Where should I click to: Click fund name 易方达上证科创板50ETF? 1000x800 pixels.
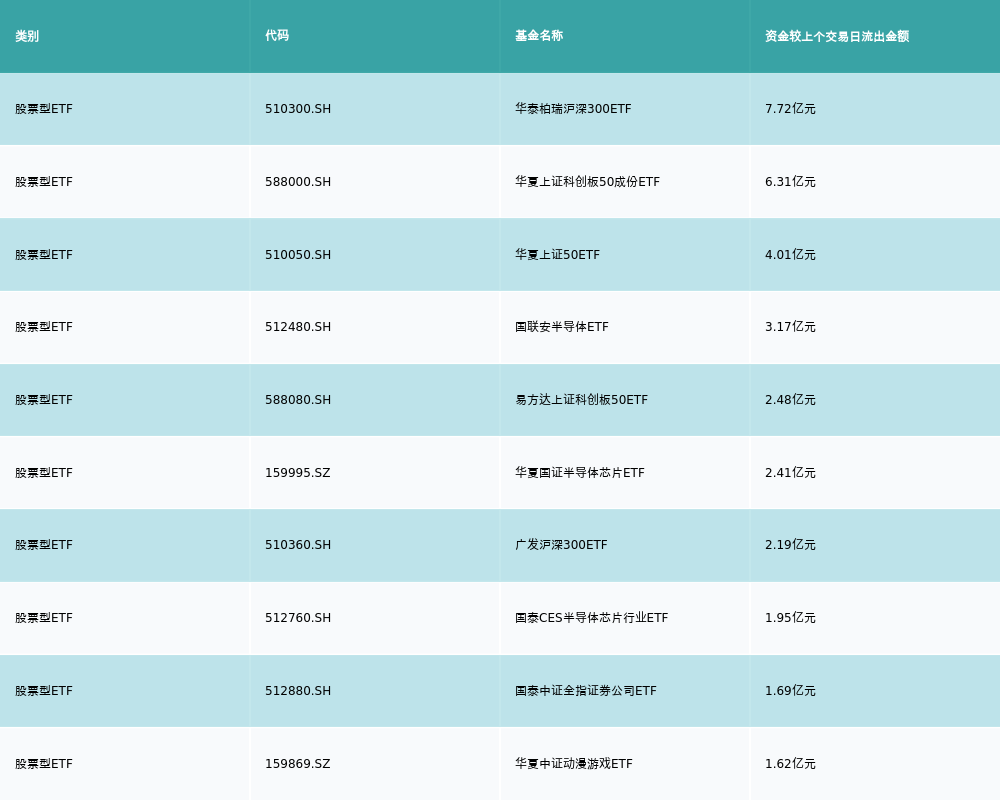(582, 400)
